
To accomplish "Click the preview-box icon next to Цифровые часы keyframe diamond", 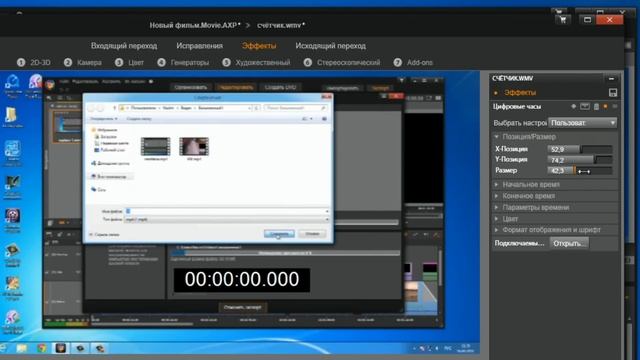I will 585,107.
